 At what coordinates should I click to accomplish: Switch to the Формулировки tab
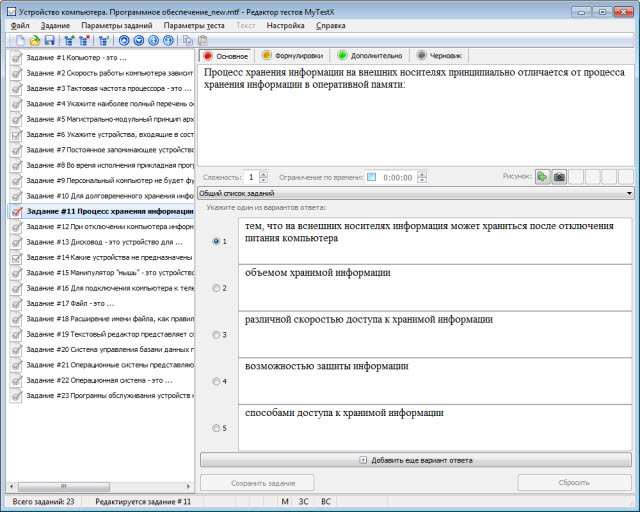(x=293, y=56)
